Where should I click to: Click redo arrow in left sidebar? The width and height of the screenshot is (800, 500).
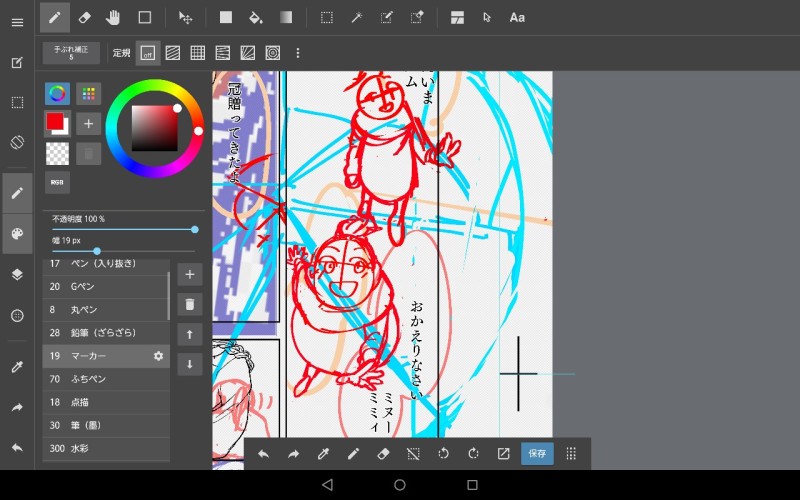pyautogui.click(x=17, y=407)
